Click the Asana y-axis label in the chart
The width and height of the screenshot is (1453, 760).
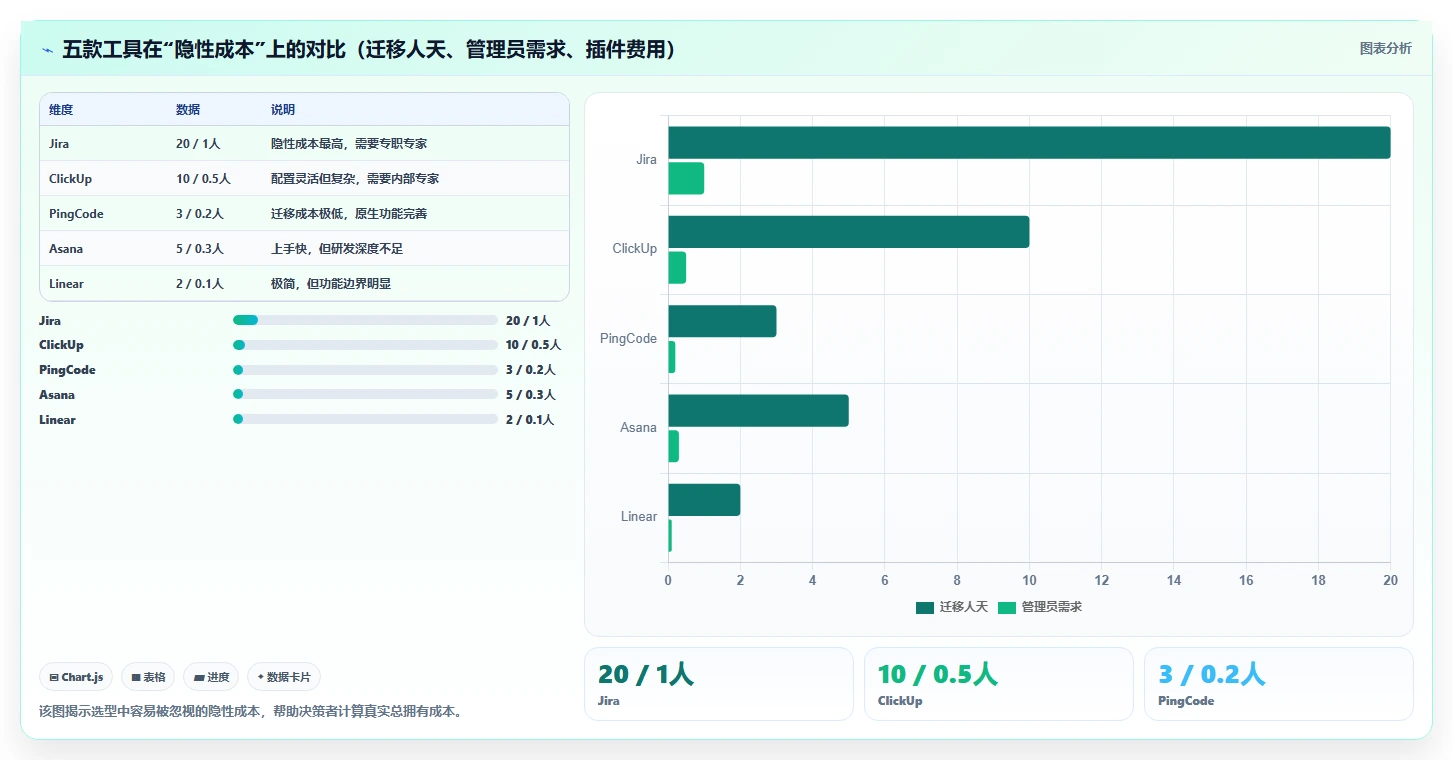[638, 428]
